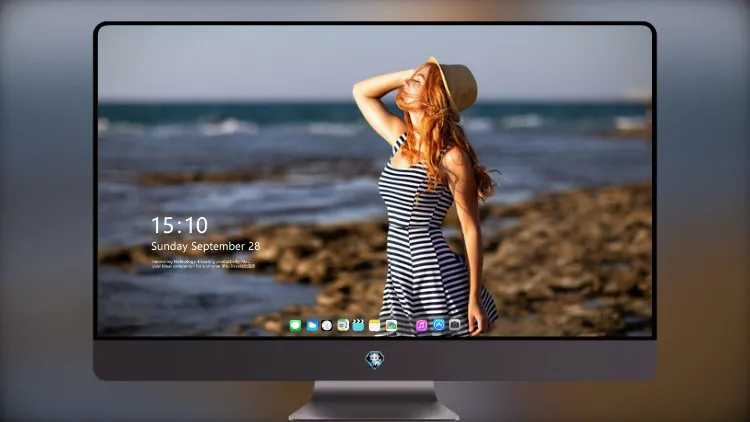Launch the clapperboard video app in dock

(x=358, y=326)
